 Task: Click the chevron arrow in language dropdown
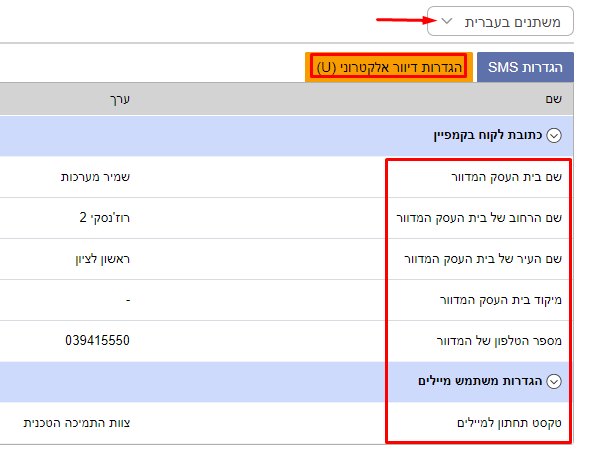coord(447,21)
